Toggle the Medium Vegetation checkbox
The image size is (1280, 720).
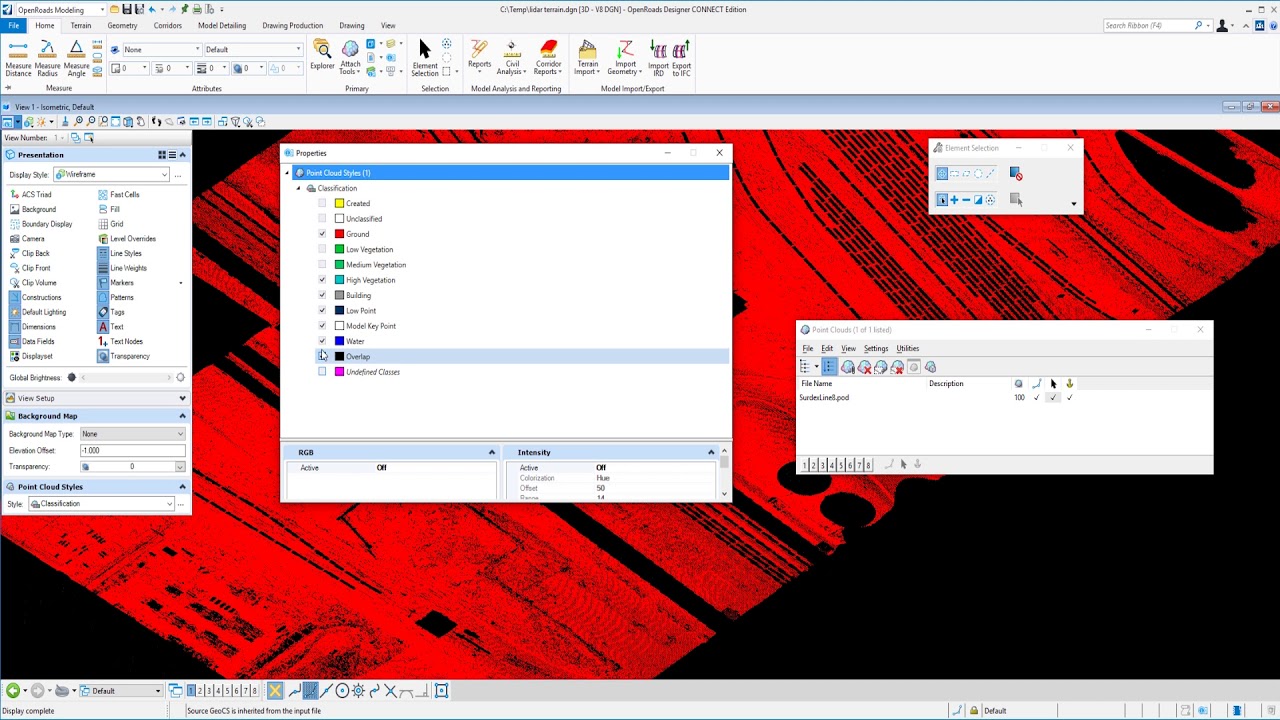pyautogui.click(x=322, y=265)
